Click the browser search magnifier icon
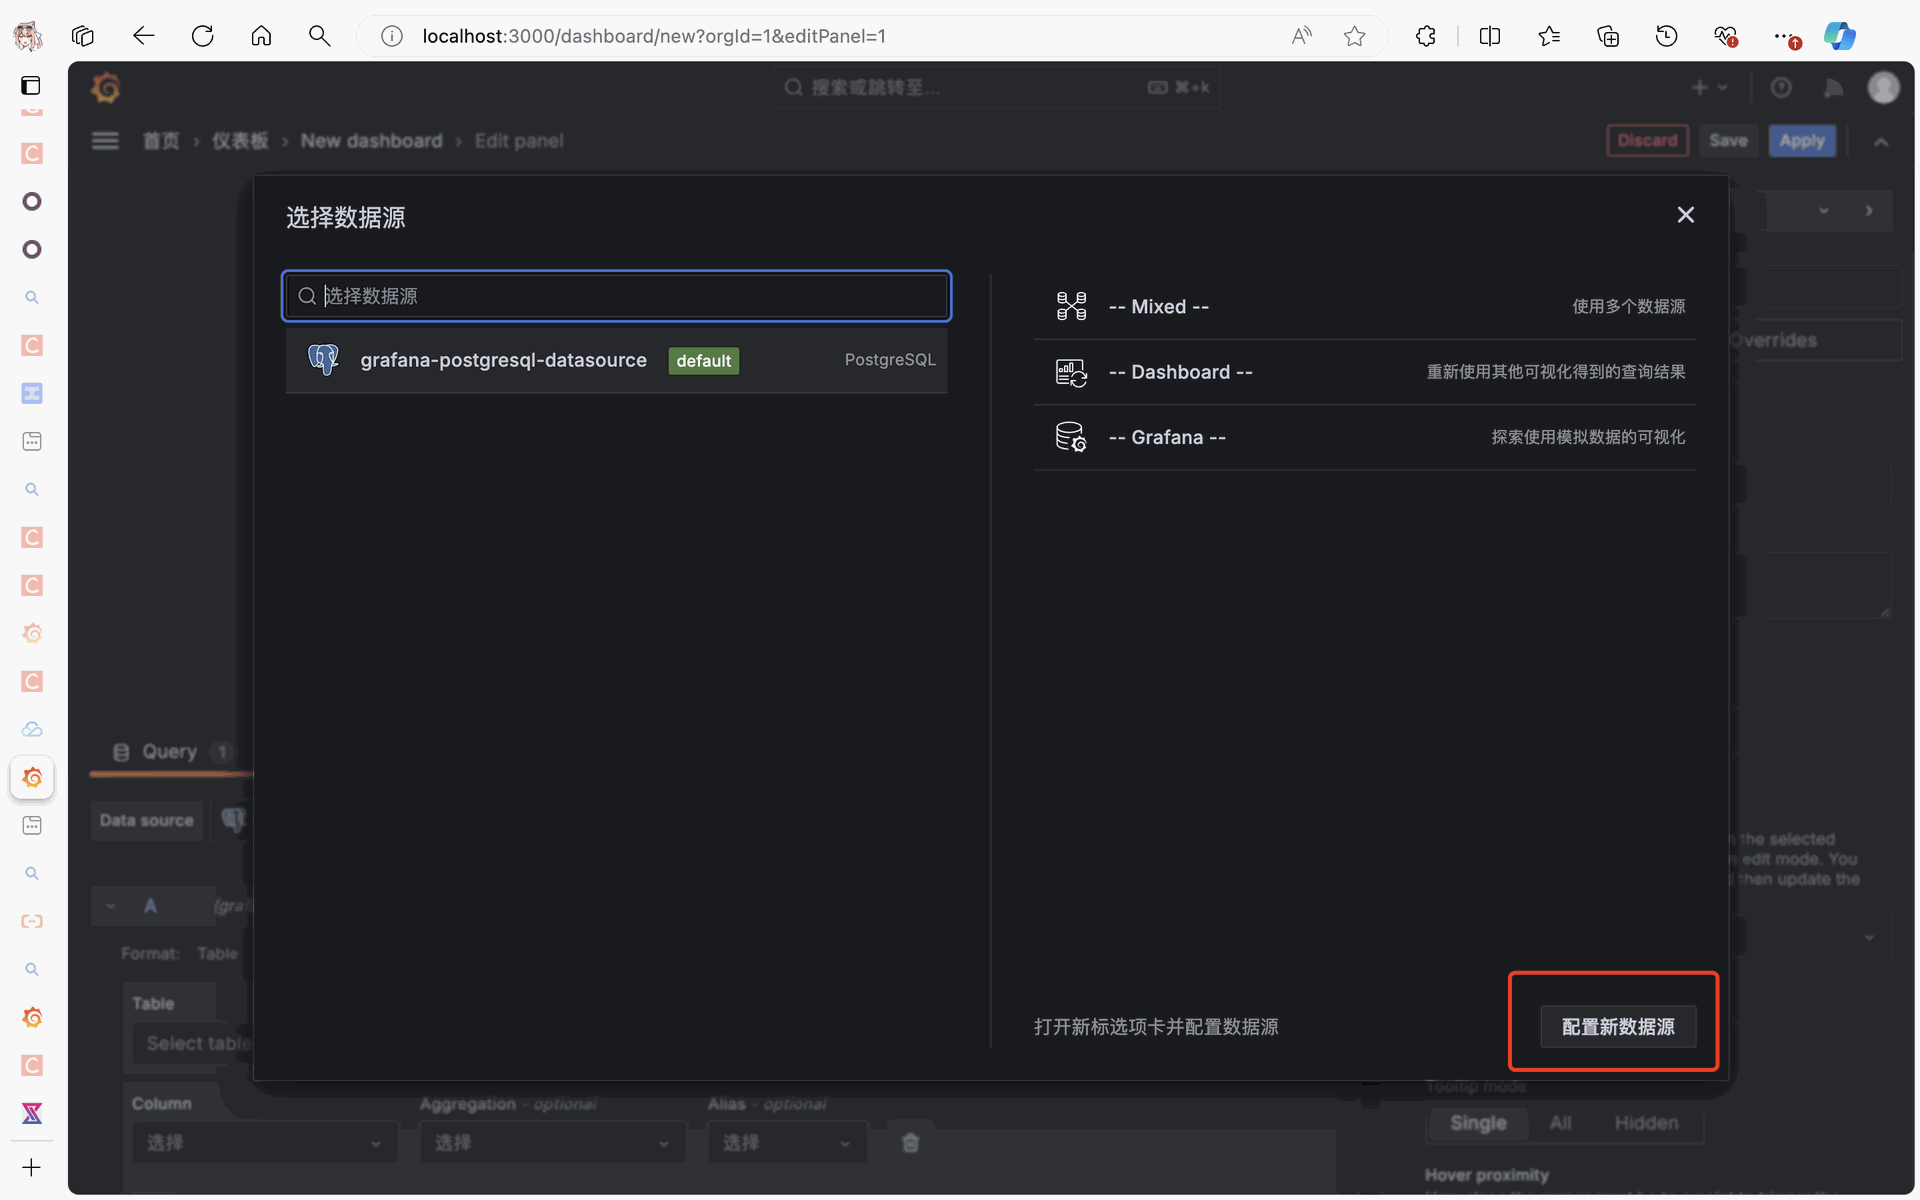Viewport: 1920px width, 1200px height. click(319, 36)
